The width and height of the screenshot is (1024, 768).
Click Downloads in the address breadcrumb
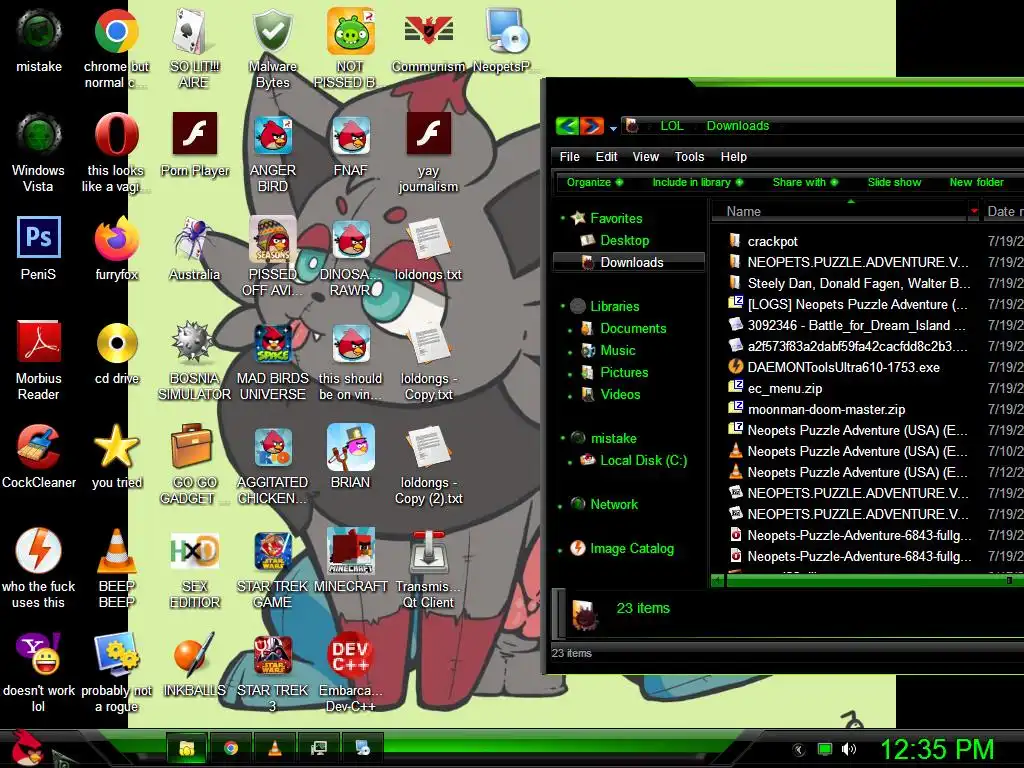tap(737, 125)
